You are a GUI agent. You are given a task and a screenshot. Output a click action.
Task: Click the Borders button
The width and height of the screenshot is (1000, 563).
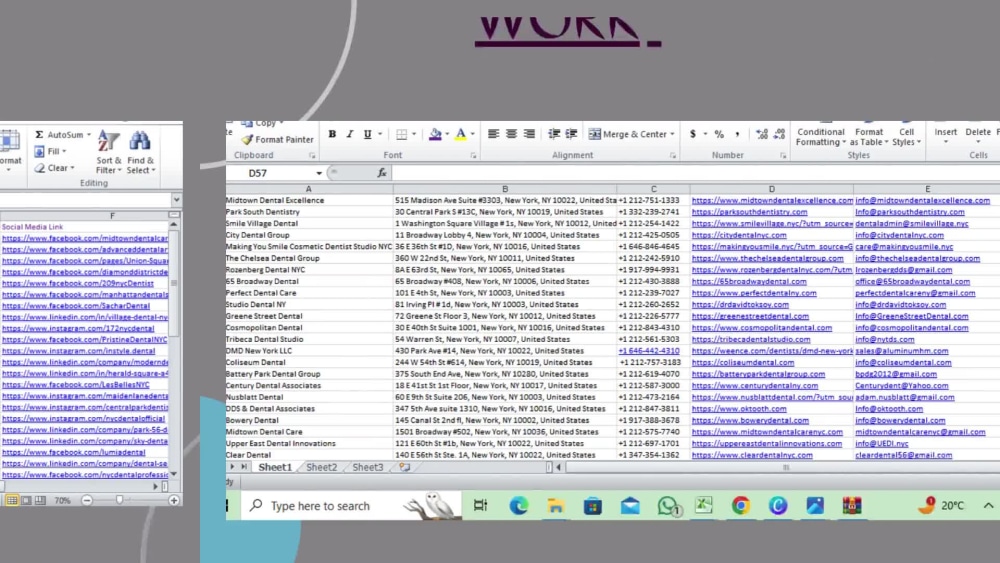tap(401, 134)
